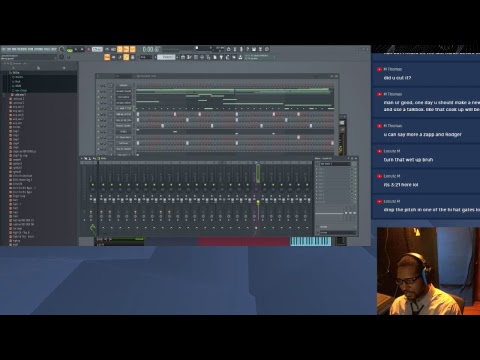Click chat message 'did u cut it?'

point(397,78)
